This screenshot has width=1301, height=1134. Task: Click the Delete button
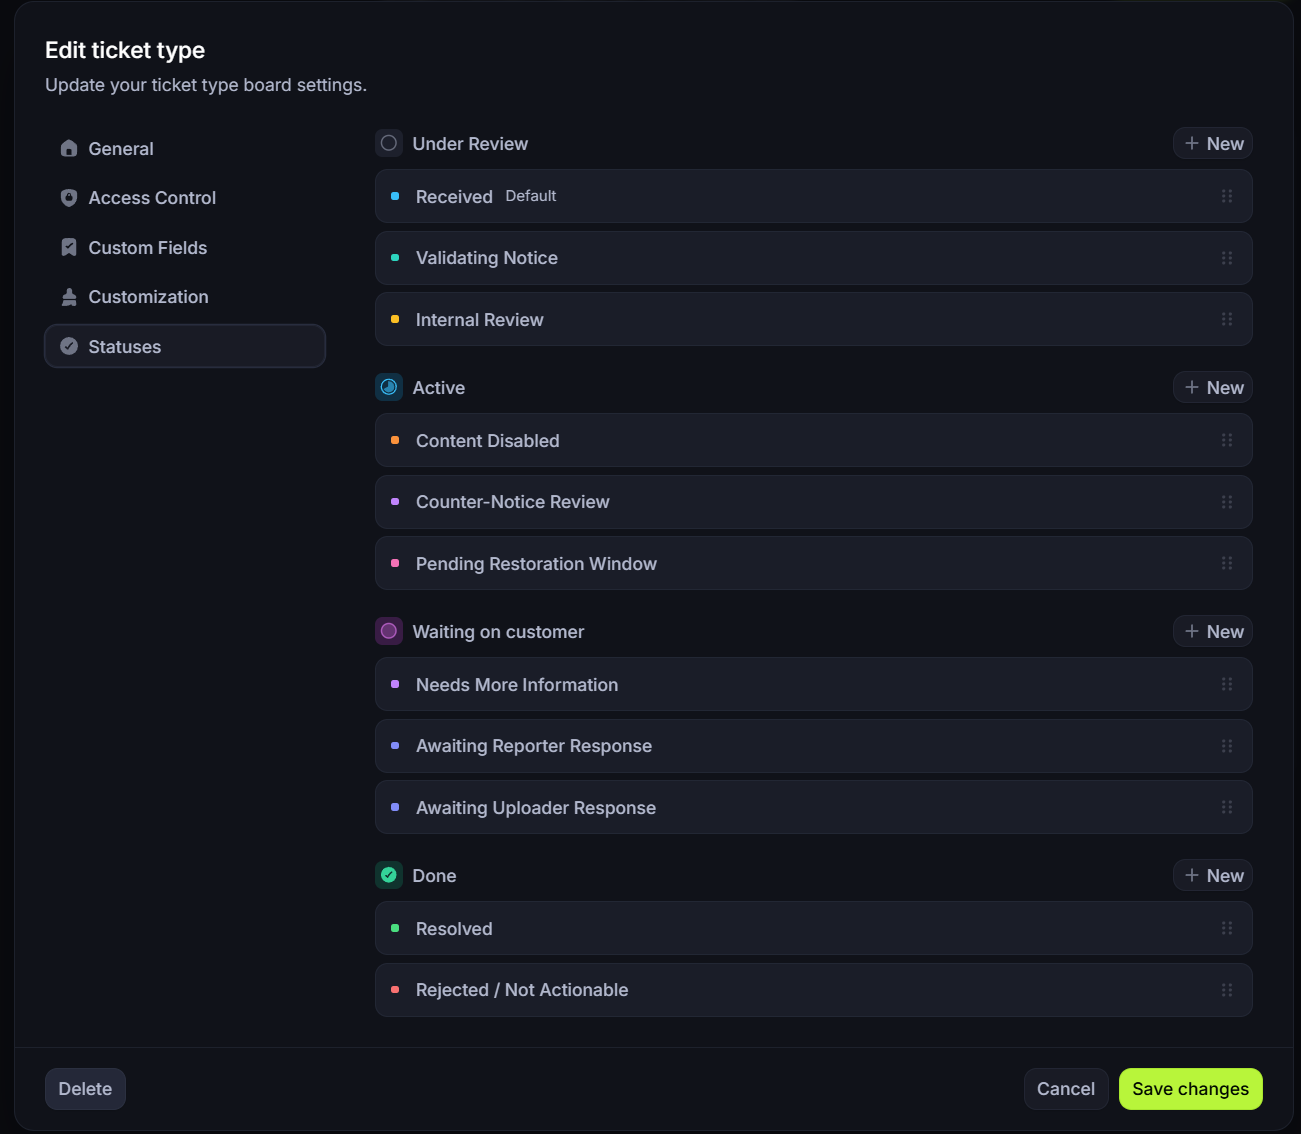85,1089
